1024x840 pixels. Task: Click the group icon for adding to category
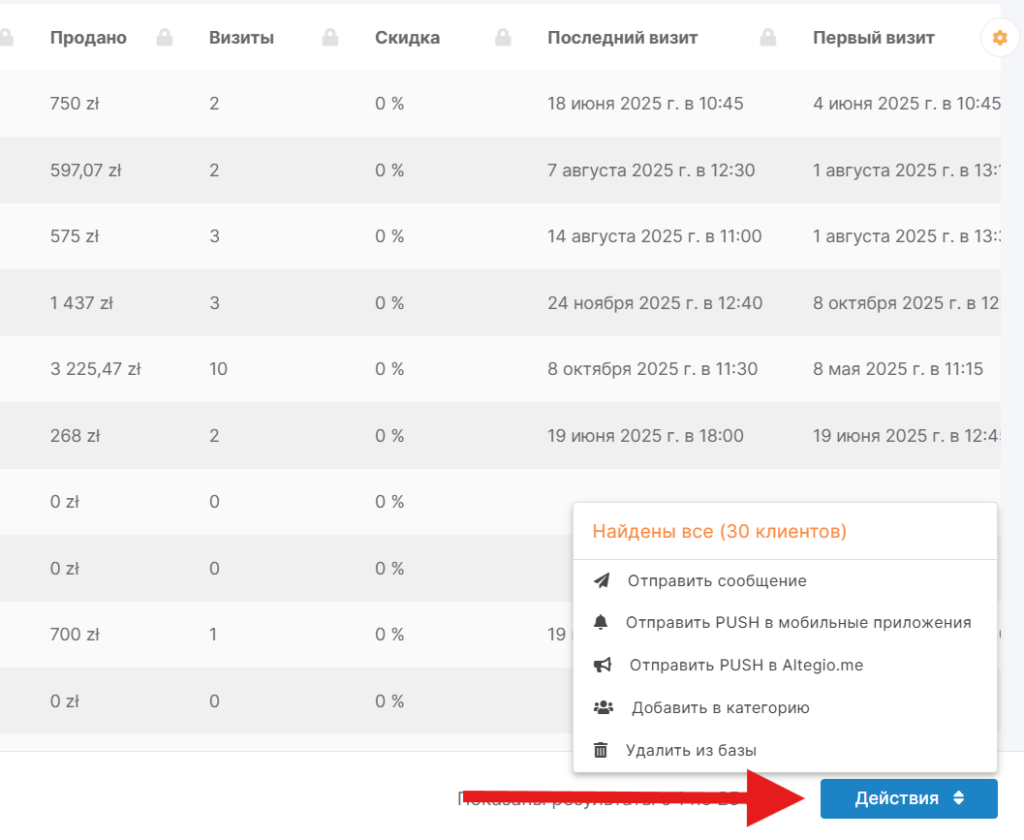click(602, 708)
